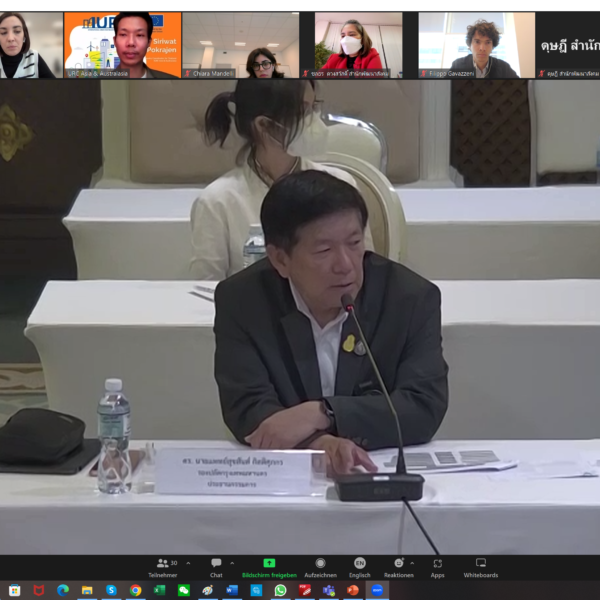Image resolution: width=600 pixels, height=600 pixels.
Task: Open PowerPoint from taskbar
Action: [x=353, y=590]
